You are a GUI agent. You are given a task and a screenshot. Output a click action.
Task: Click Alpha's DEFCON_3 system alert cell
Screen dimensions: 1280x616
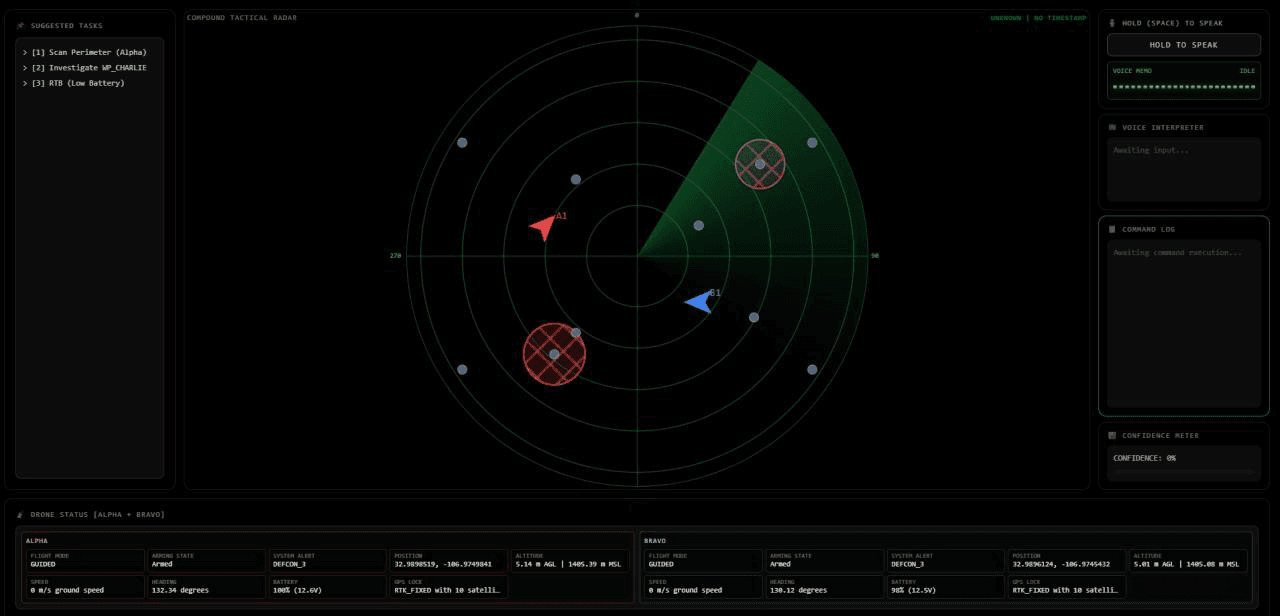[x=328, y=560]
